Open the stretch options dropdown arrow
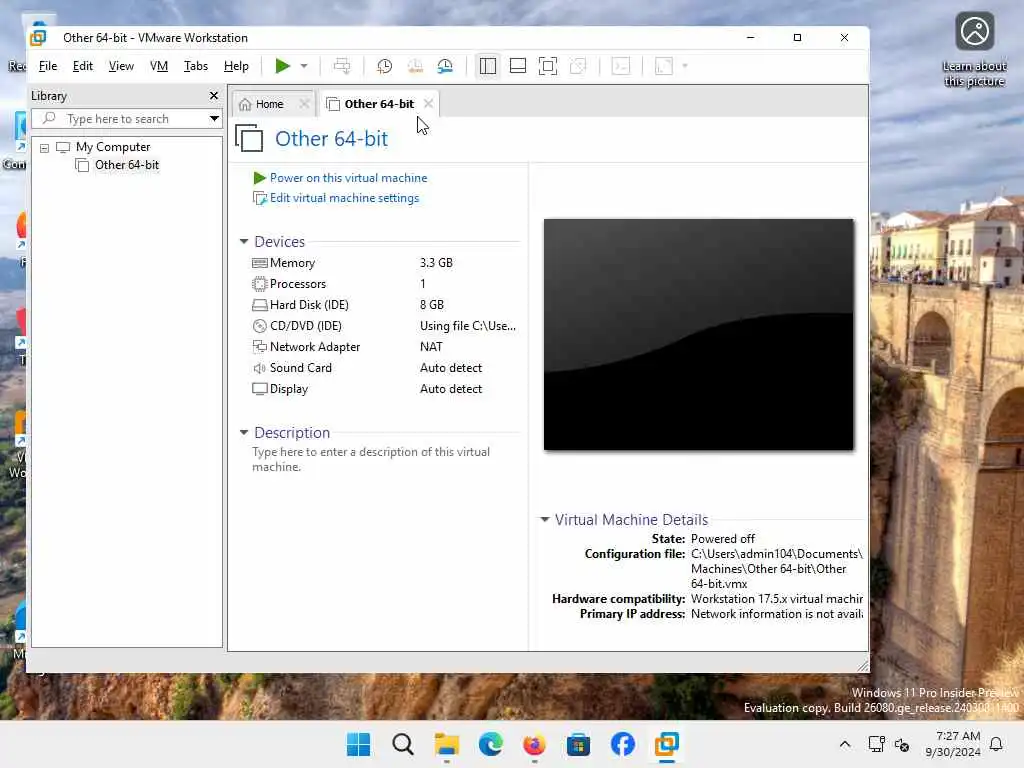The width and height of the screenshot is (1024, 768). tap(684, 66)
